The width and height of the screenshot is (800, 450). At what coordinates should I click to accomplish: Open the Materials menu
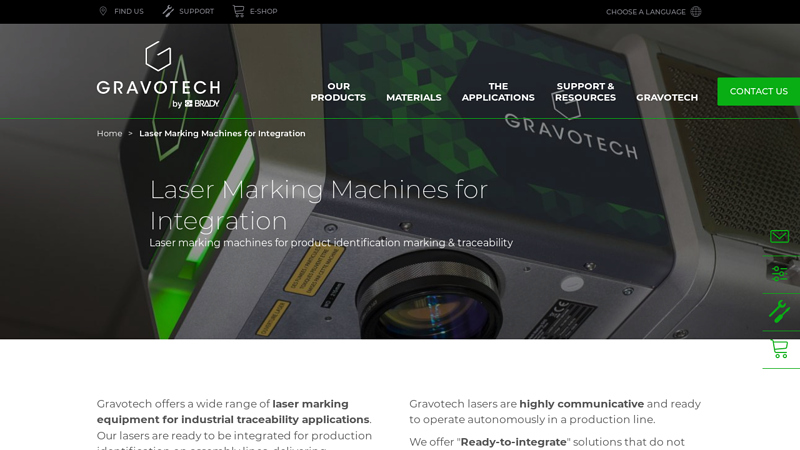point(414,97)
